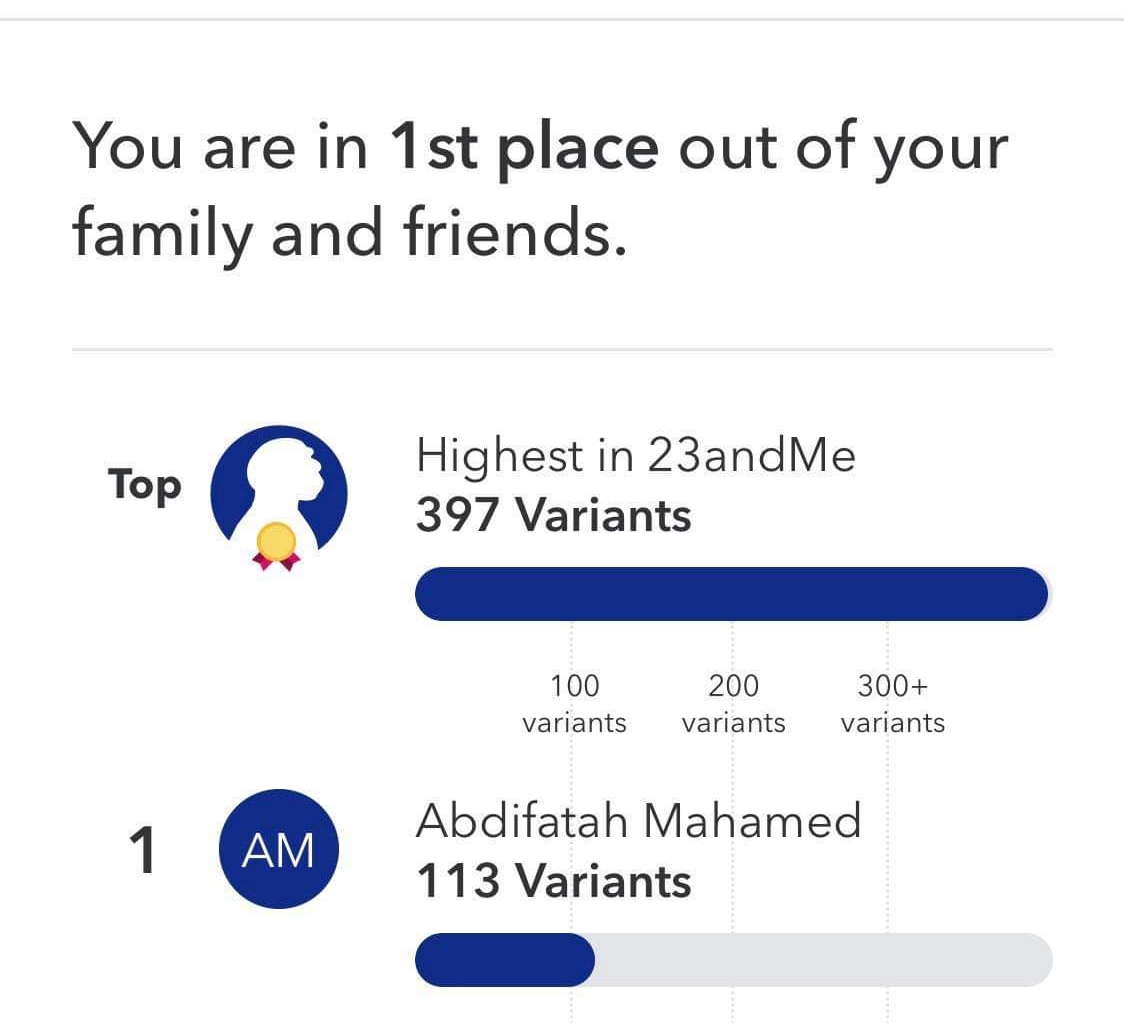The height and width of the screenshot is (1023, 1124).
Task: Open Abdifatah Mahamed's profile name
Action: [638, 820]
